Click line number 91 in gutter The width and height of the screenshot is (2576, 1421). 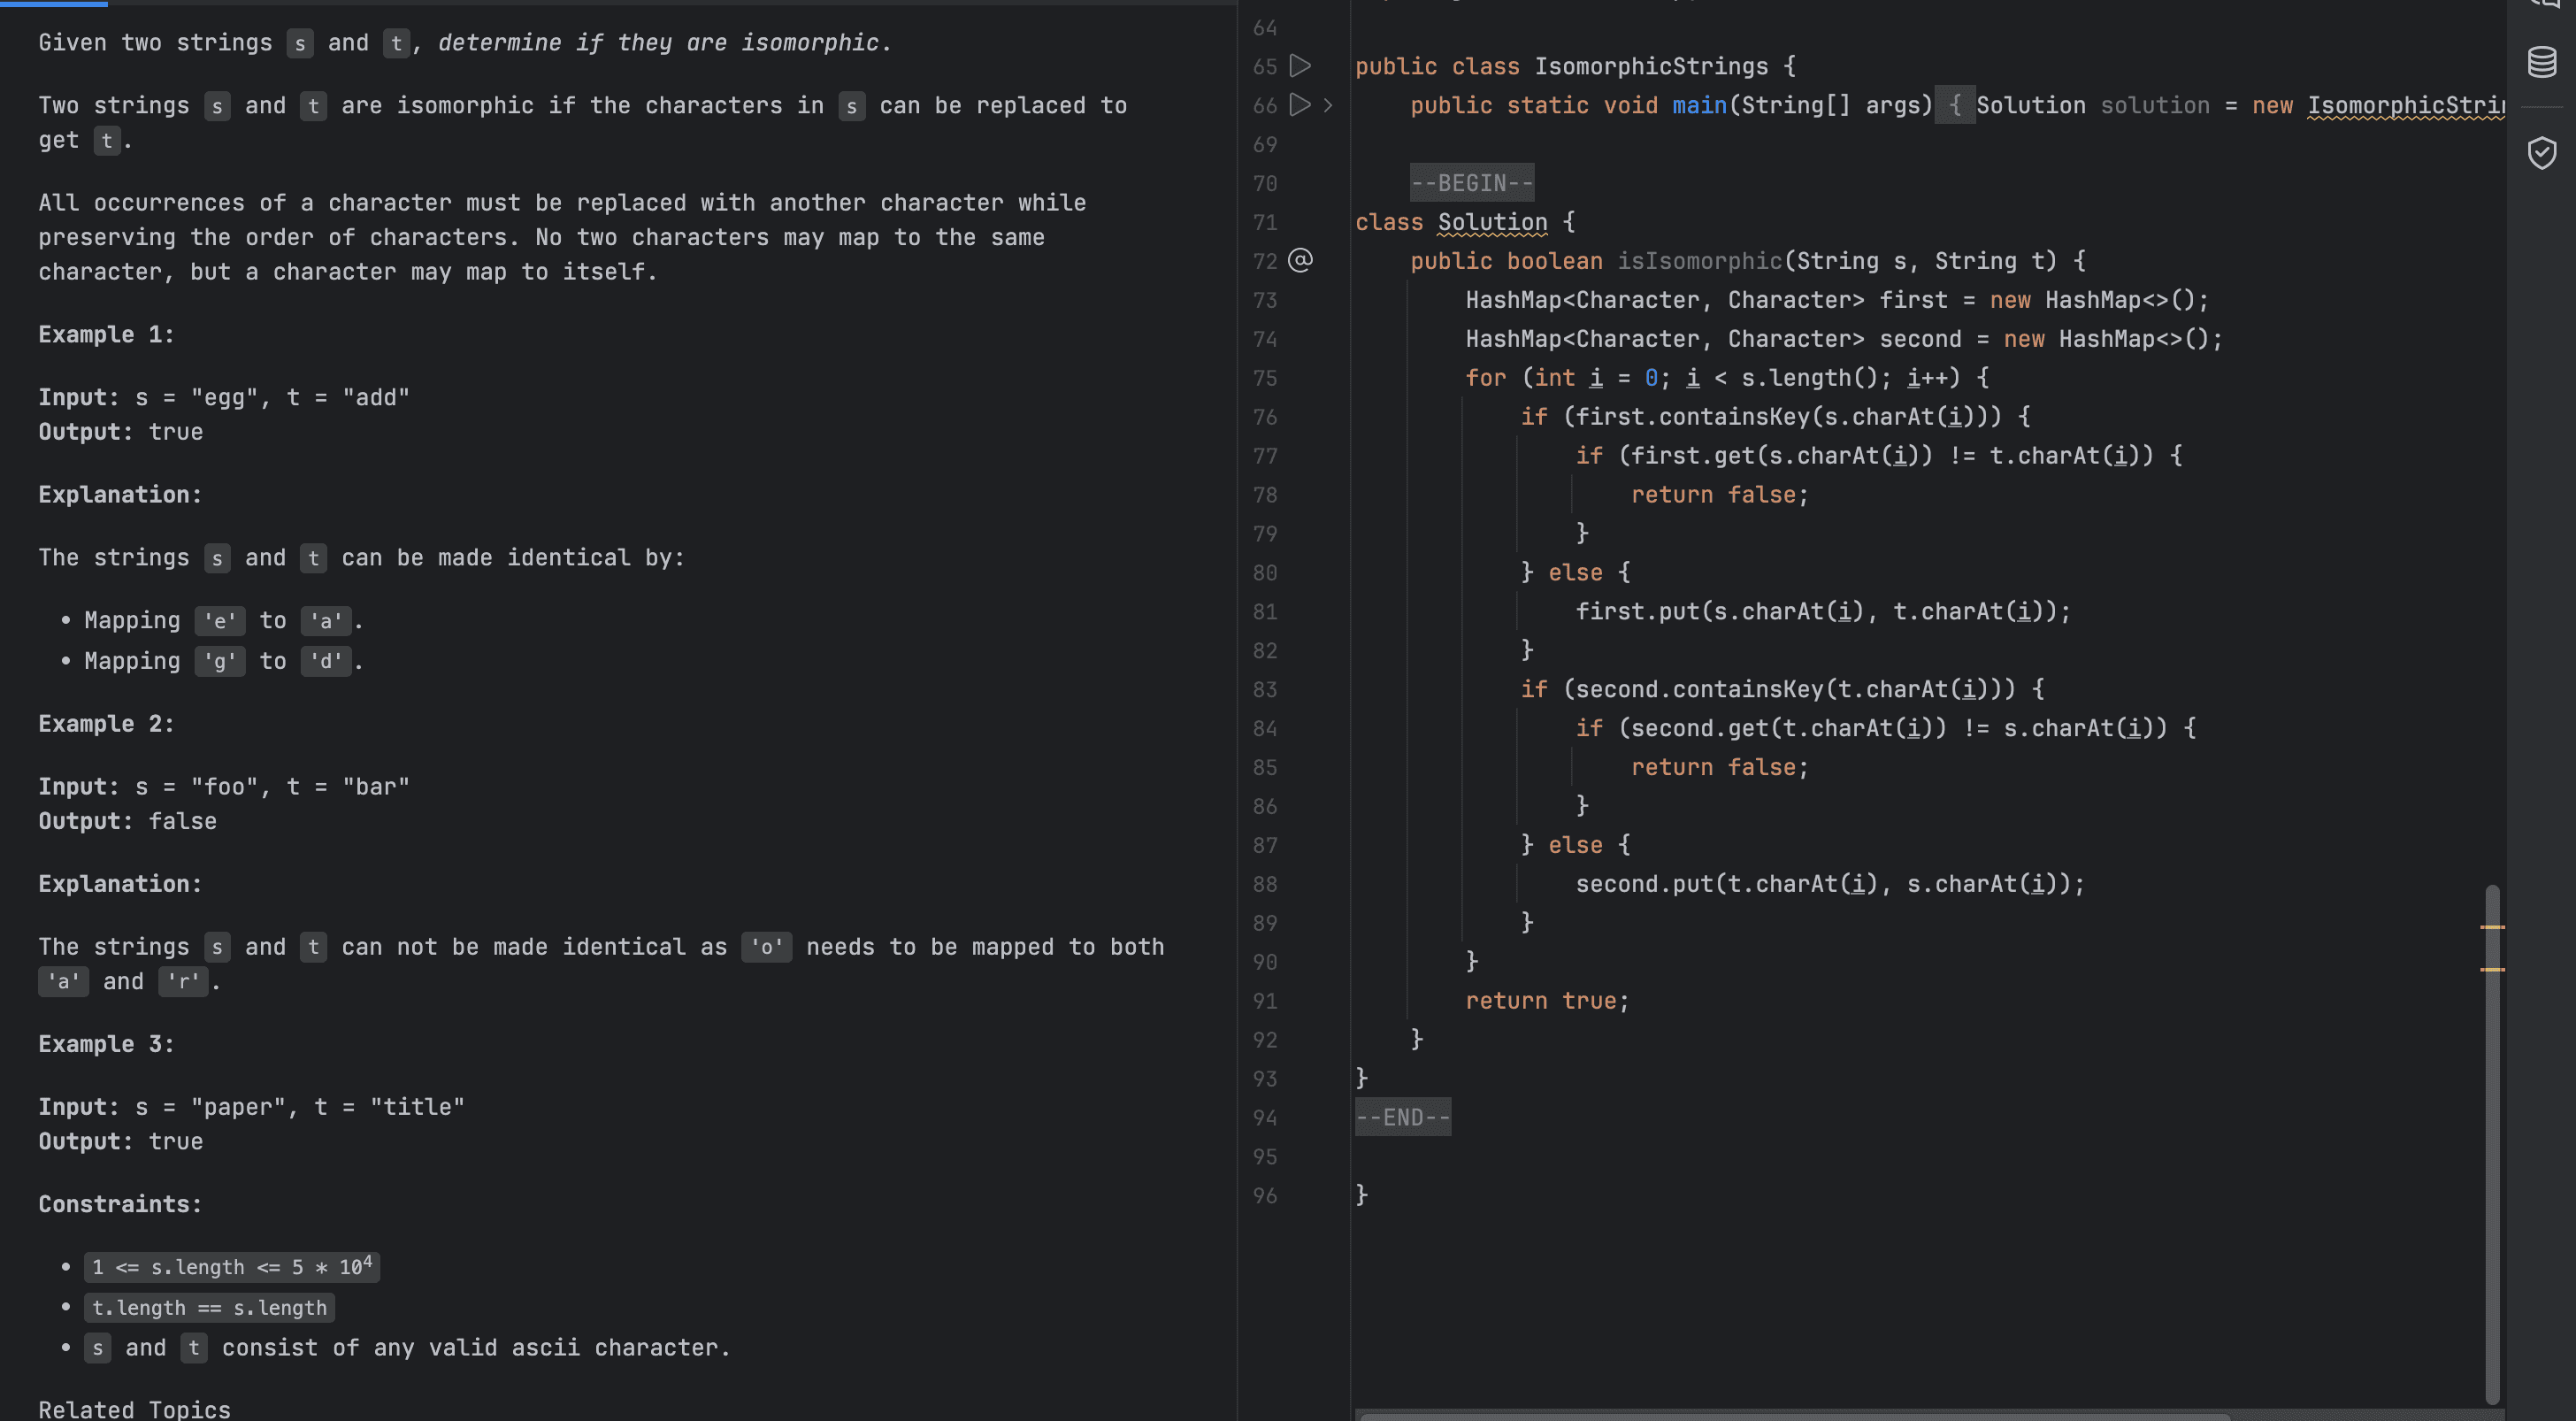(1265, 1001)
